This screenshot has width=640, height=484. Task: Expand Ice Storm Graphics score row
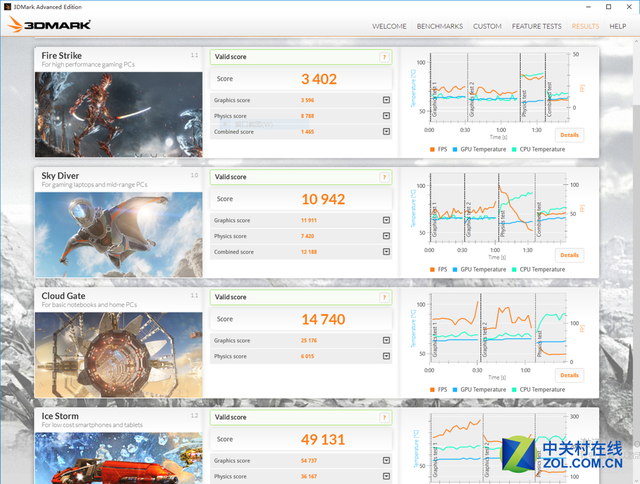tap(386, 460)
